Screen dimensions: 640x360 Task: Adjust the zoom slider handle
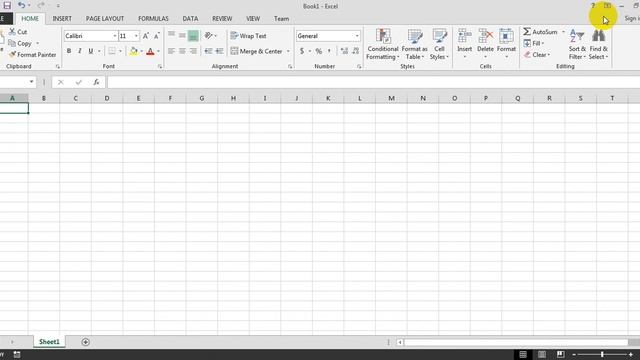click(x=602, y=354)
